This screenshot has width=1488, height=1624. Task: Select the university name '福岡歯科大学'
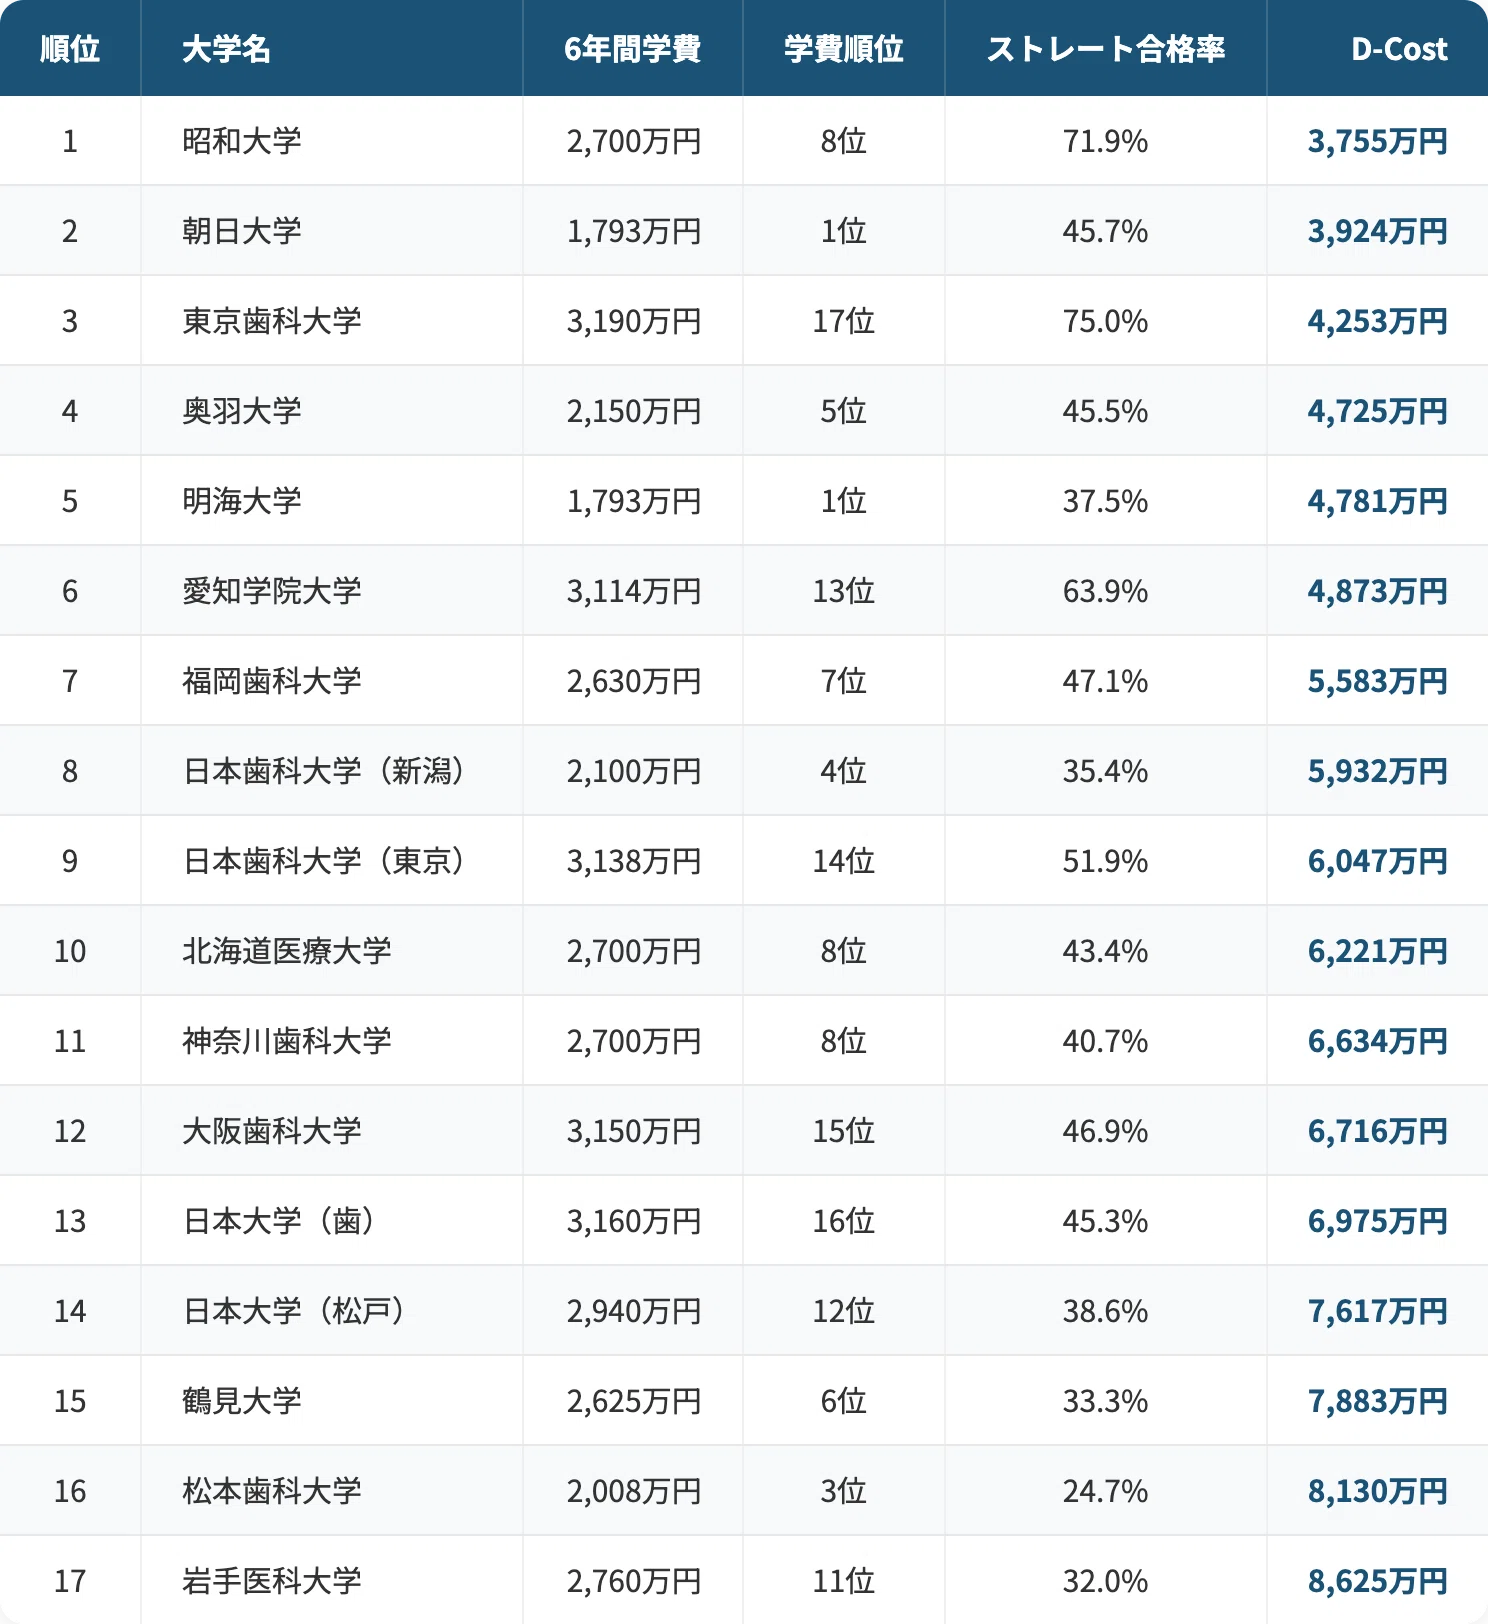272,681
